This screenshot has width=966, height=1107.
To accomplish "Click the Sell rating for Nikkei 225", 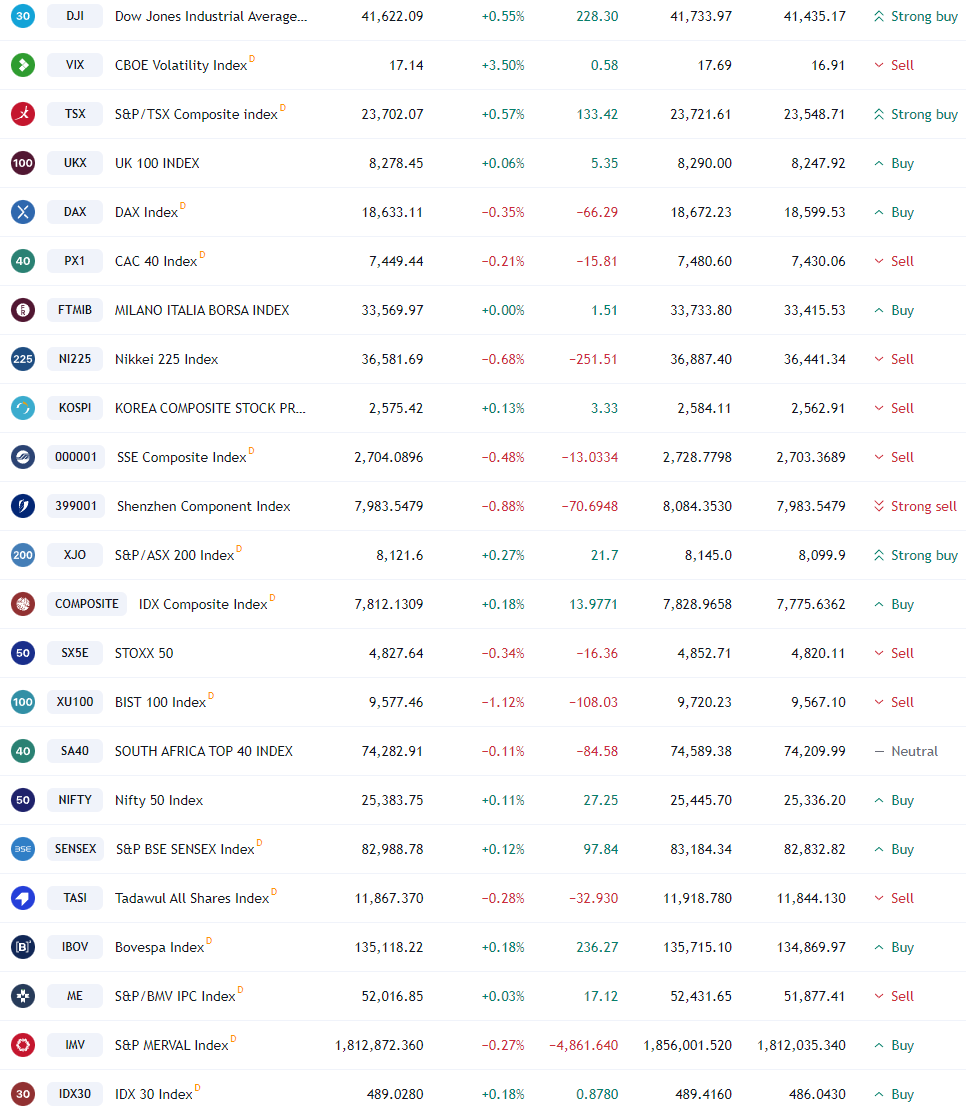I will tap(894, 359).
